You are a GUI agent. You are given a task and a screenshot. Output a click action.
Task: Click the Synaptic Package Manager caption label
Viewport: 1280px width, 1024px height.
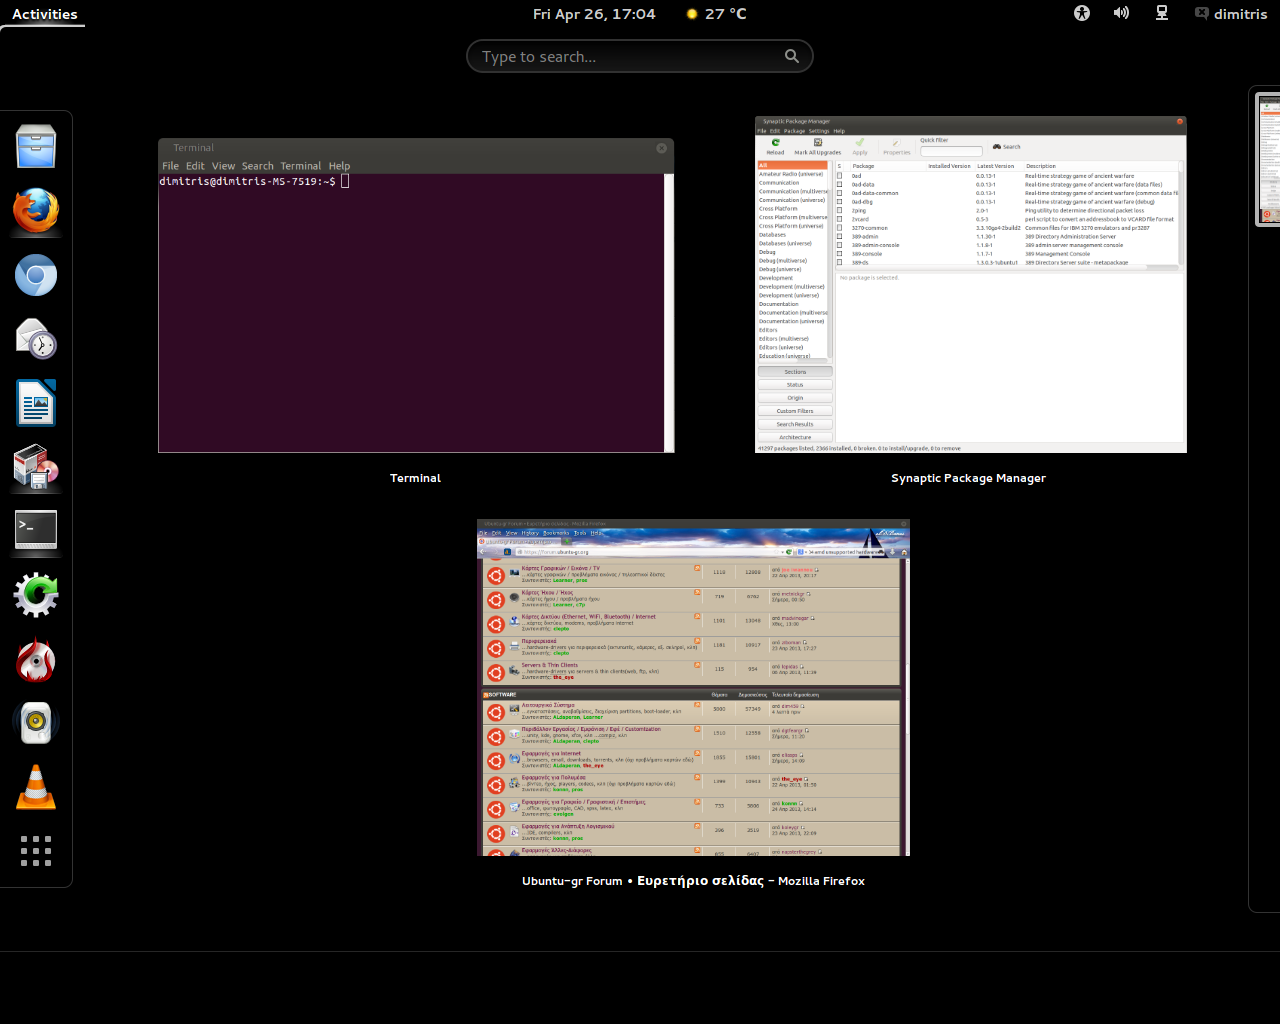tap(968, 478)
